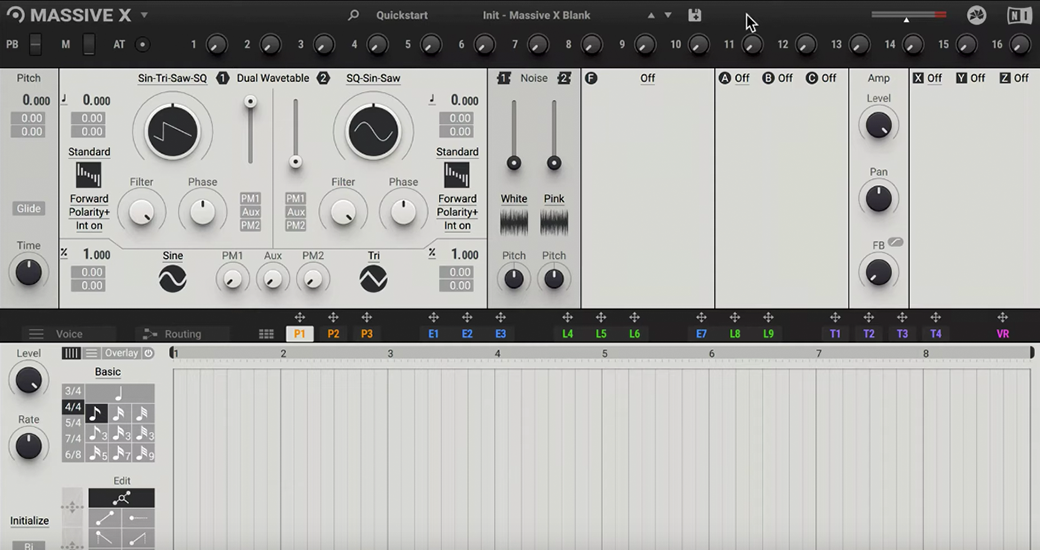Select the P1 performer tab
The width and height of the screenshot is (1040, 550).
coord(299,334)
